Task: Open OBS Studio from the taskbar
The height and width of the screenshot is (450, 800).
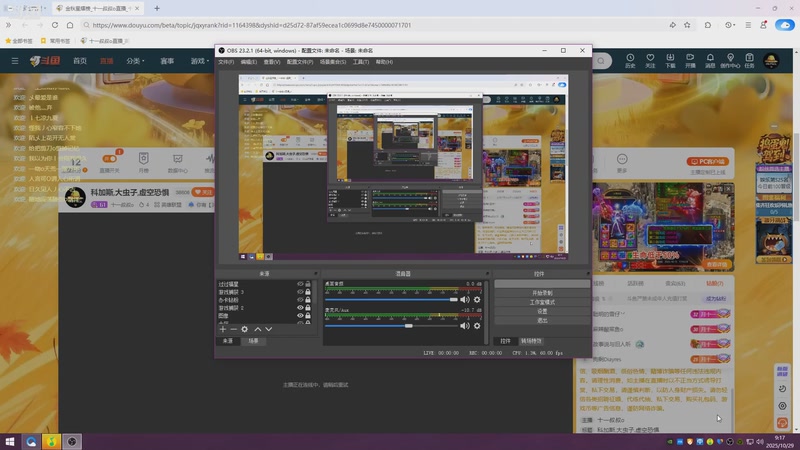Action: (x=72, y=441)
